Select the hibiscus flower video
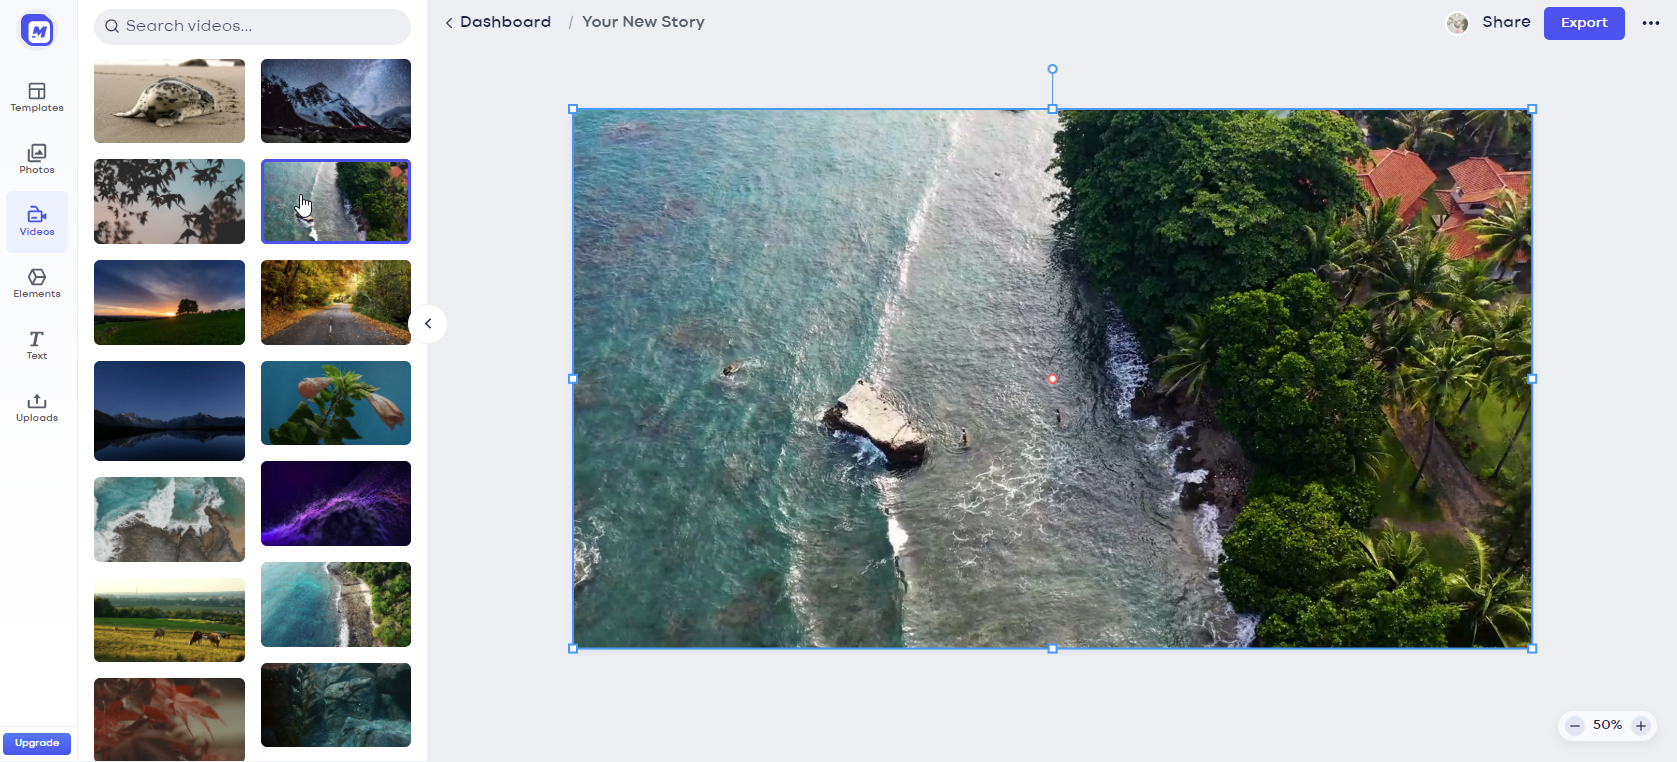 [336, 403]
